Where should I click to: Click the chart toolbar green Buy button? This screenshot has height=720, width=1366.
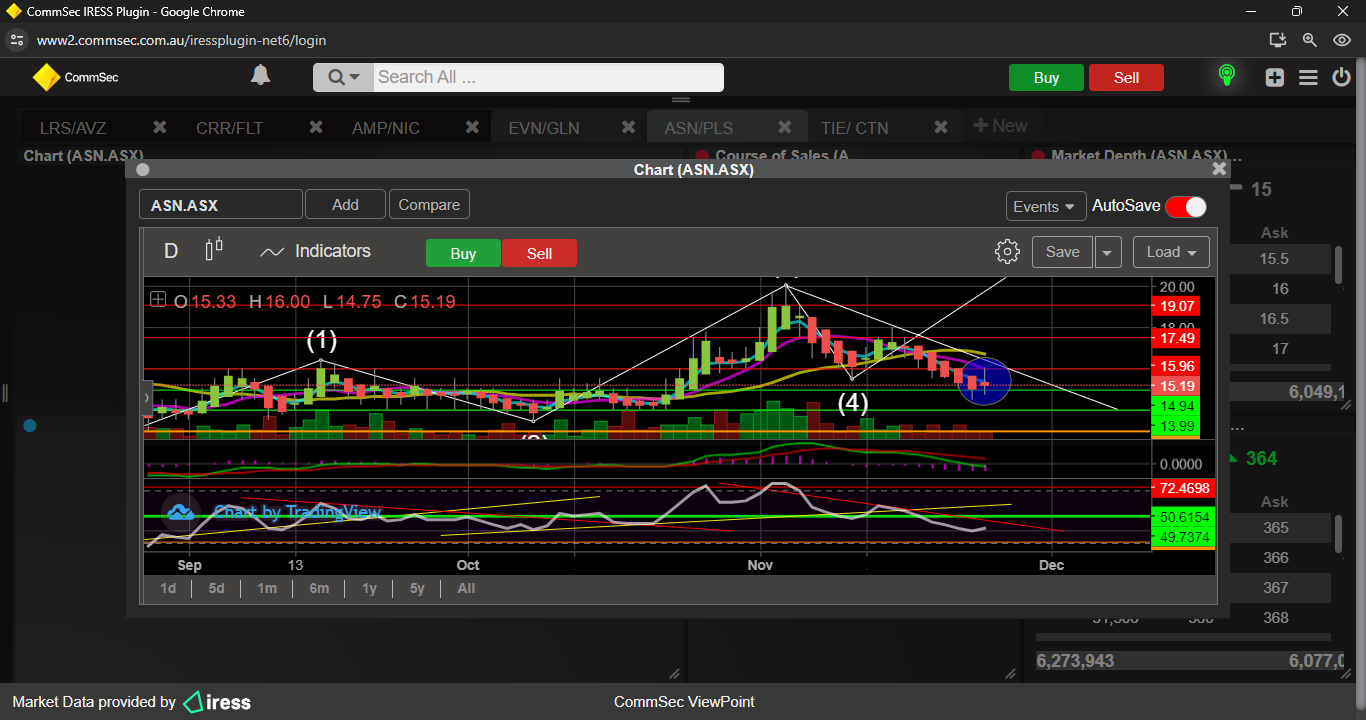[463, 253]
